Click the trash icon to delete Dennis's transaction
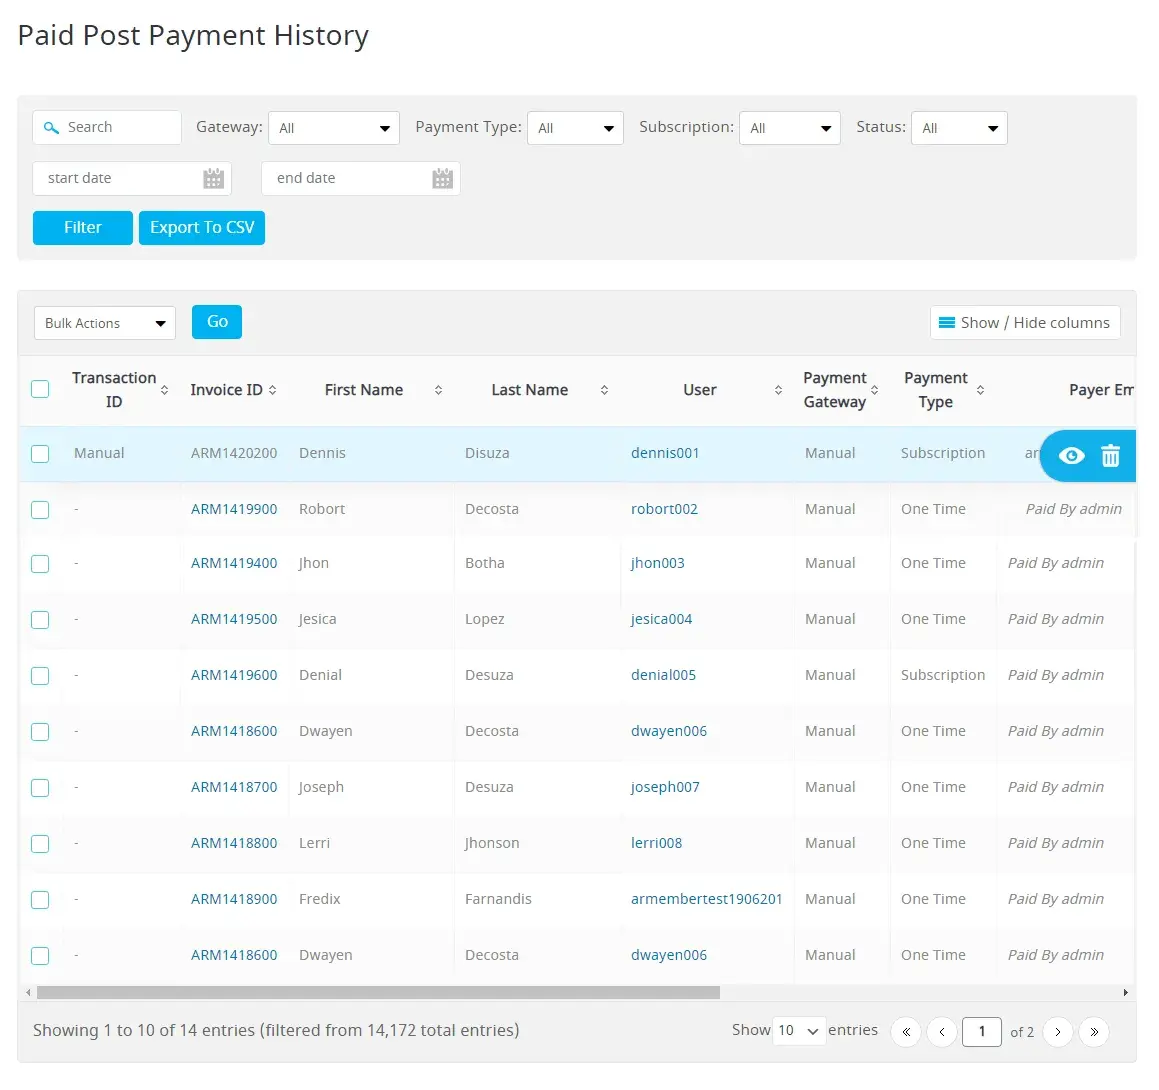Screen dimensions: 1159x1090 point(1110,456)
